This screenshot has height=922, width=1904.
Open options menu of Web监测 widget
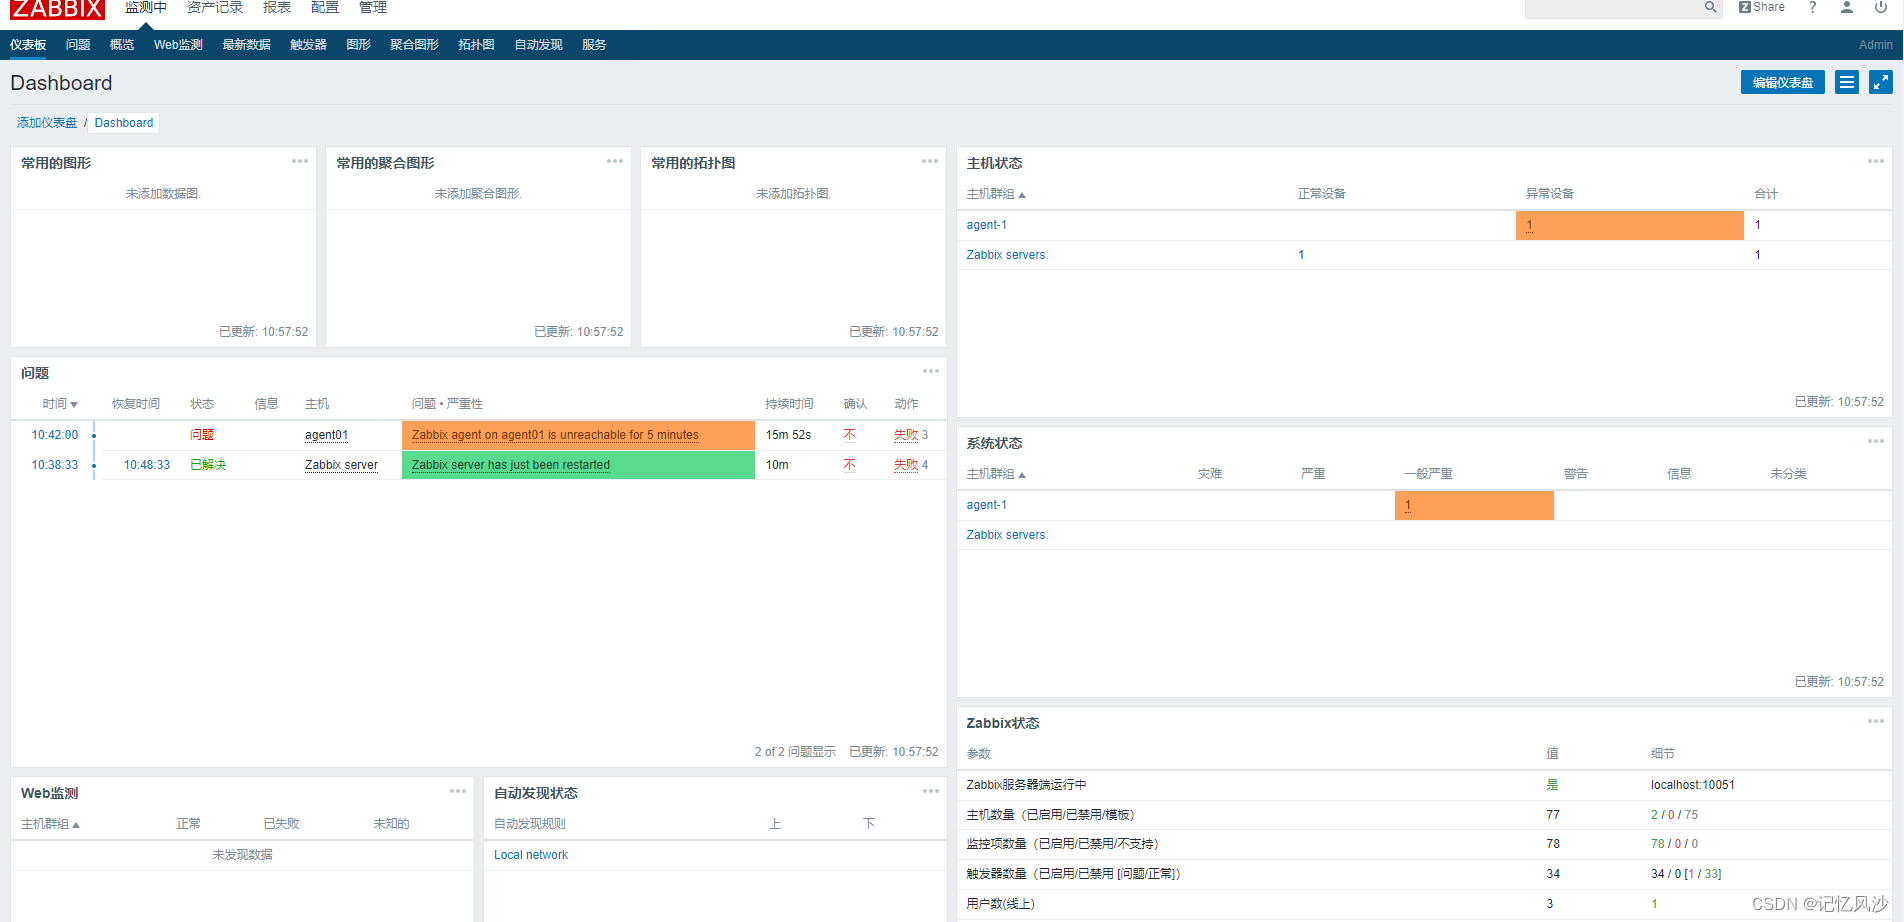[x=458, y=791]
